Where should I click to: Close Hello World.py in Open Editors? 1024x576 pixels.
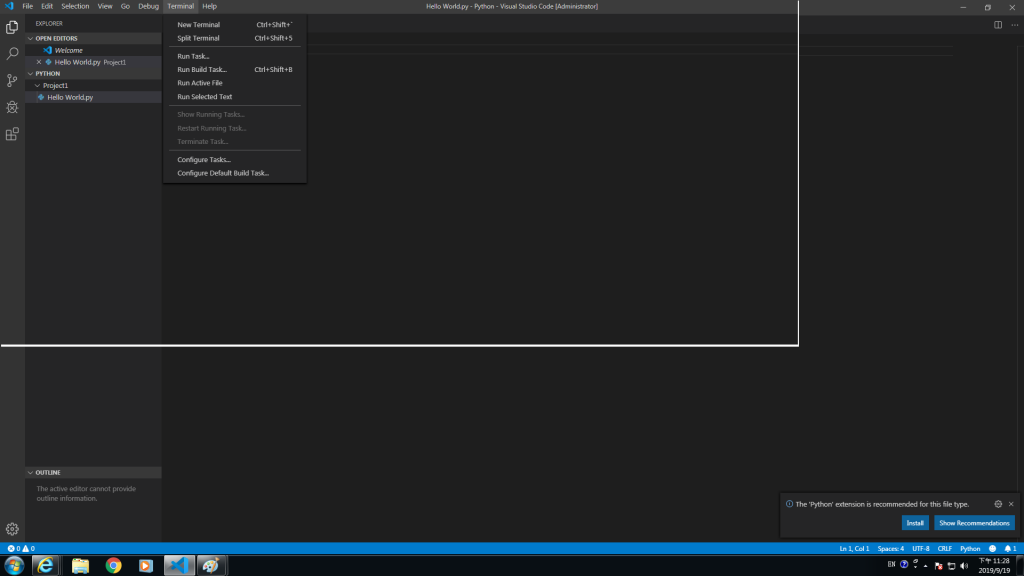(39, 62)
